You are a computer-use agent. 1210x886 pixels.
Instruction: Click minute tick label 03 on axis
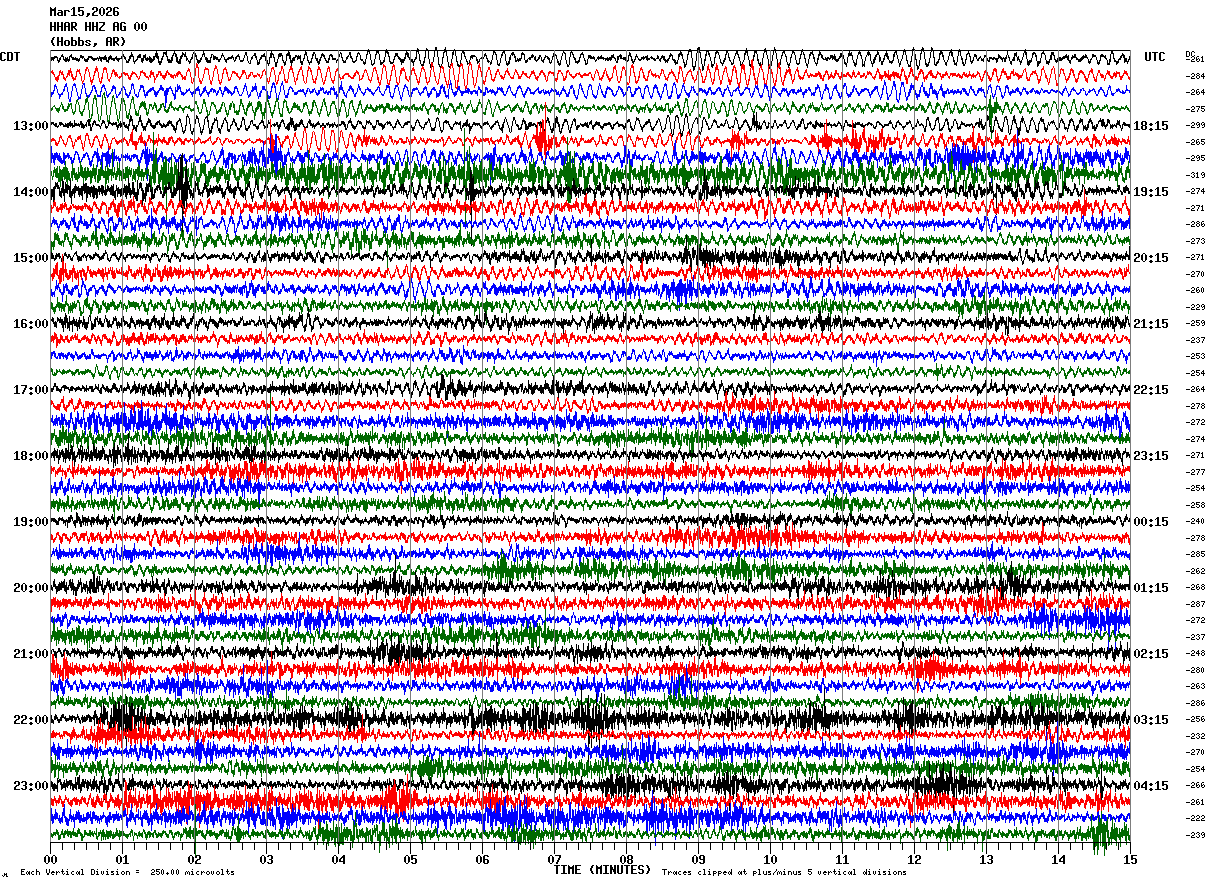point(266,860)
